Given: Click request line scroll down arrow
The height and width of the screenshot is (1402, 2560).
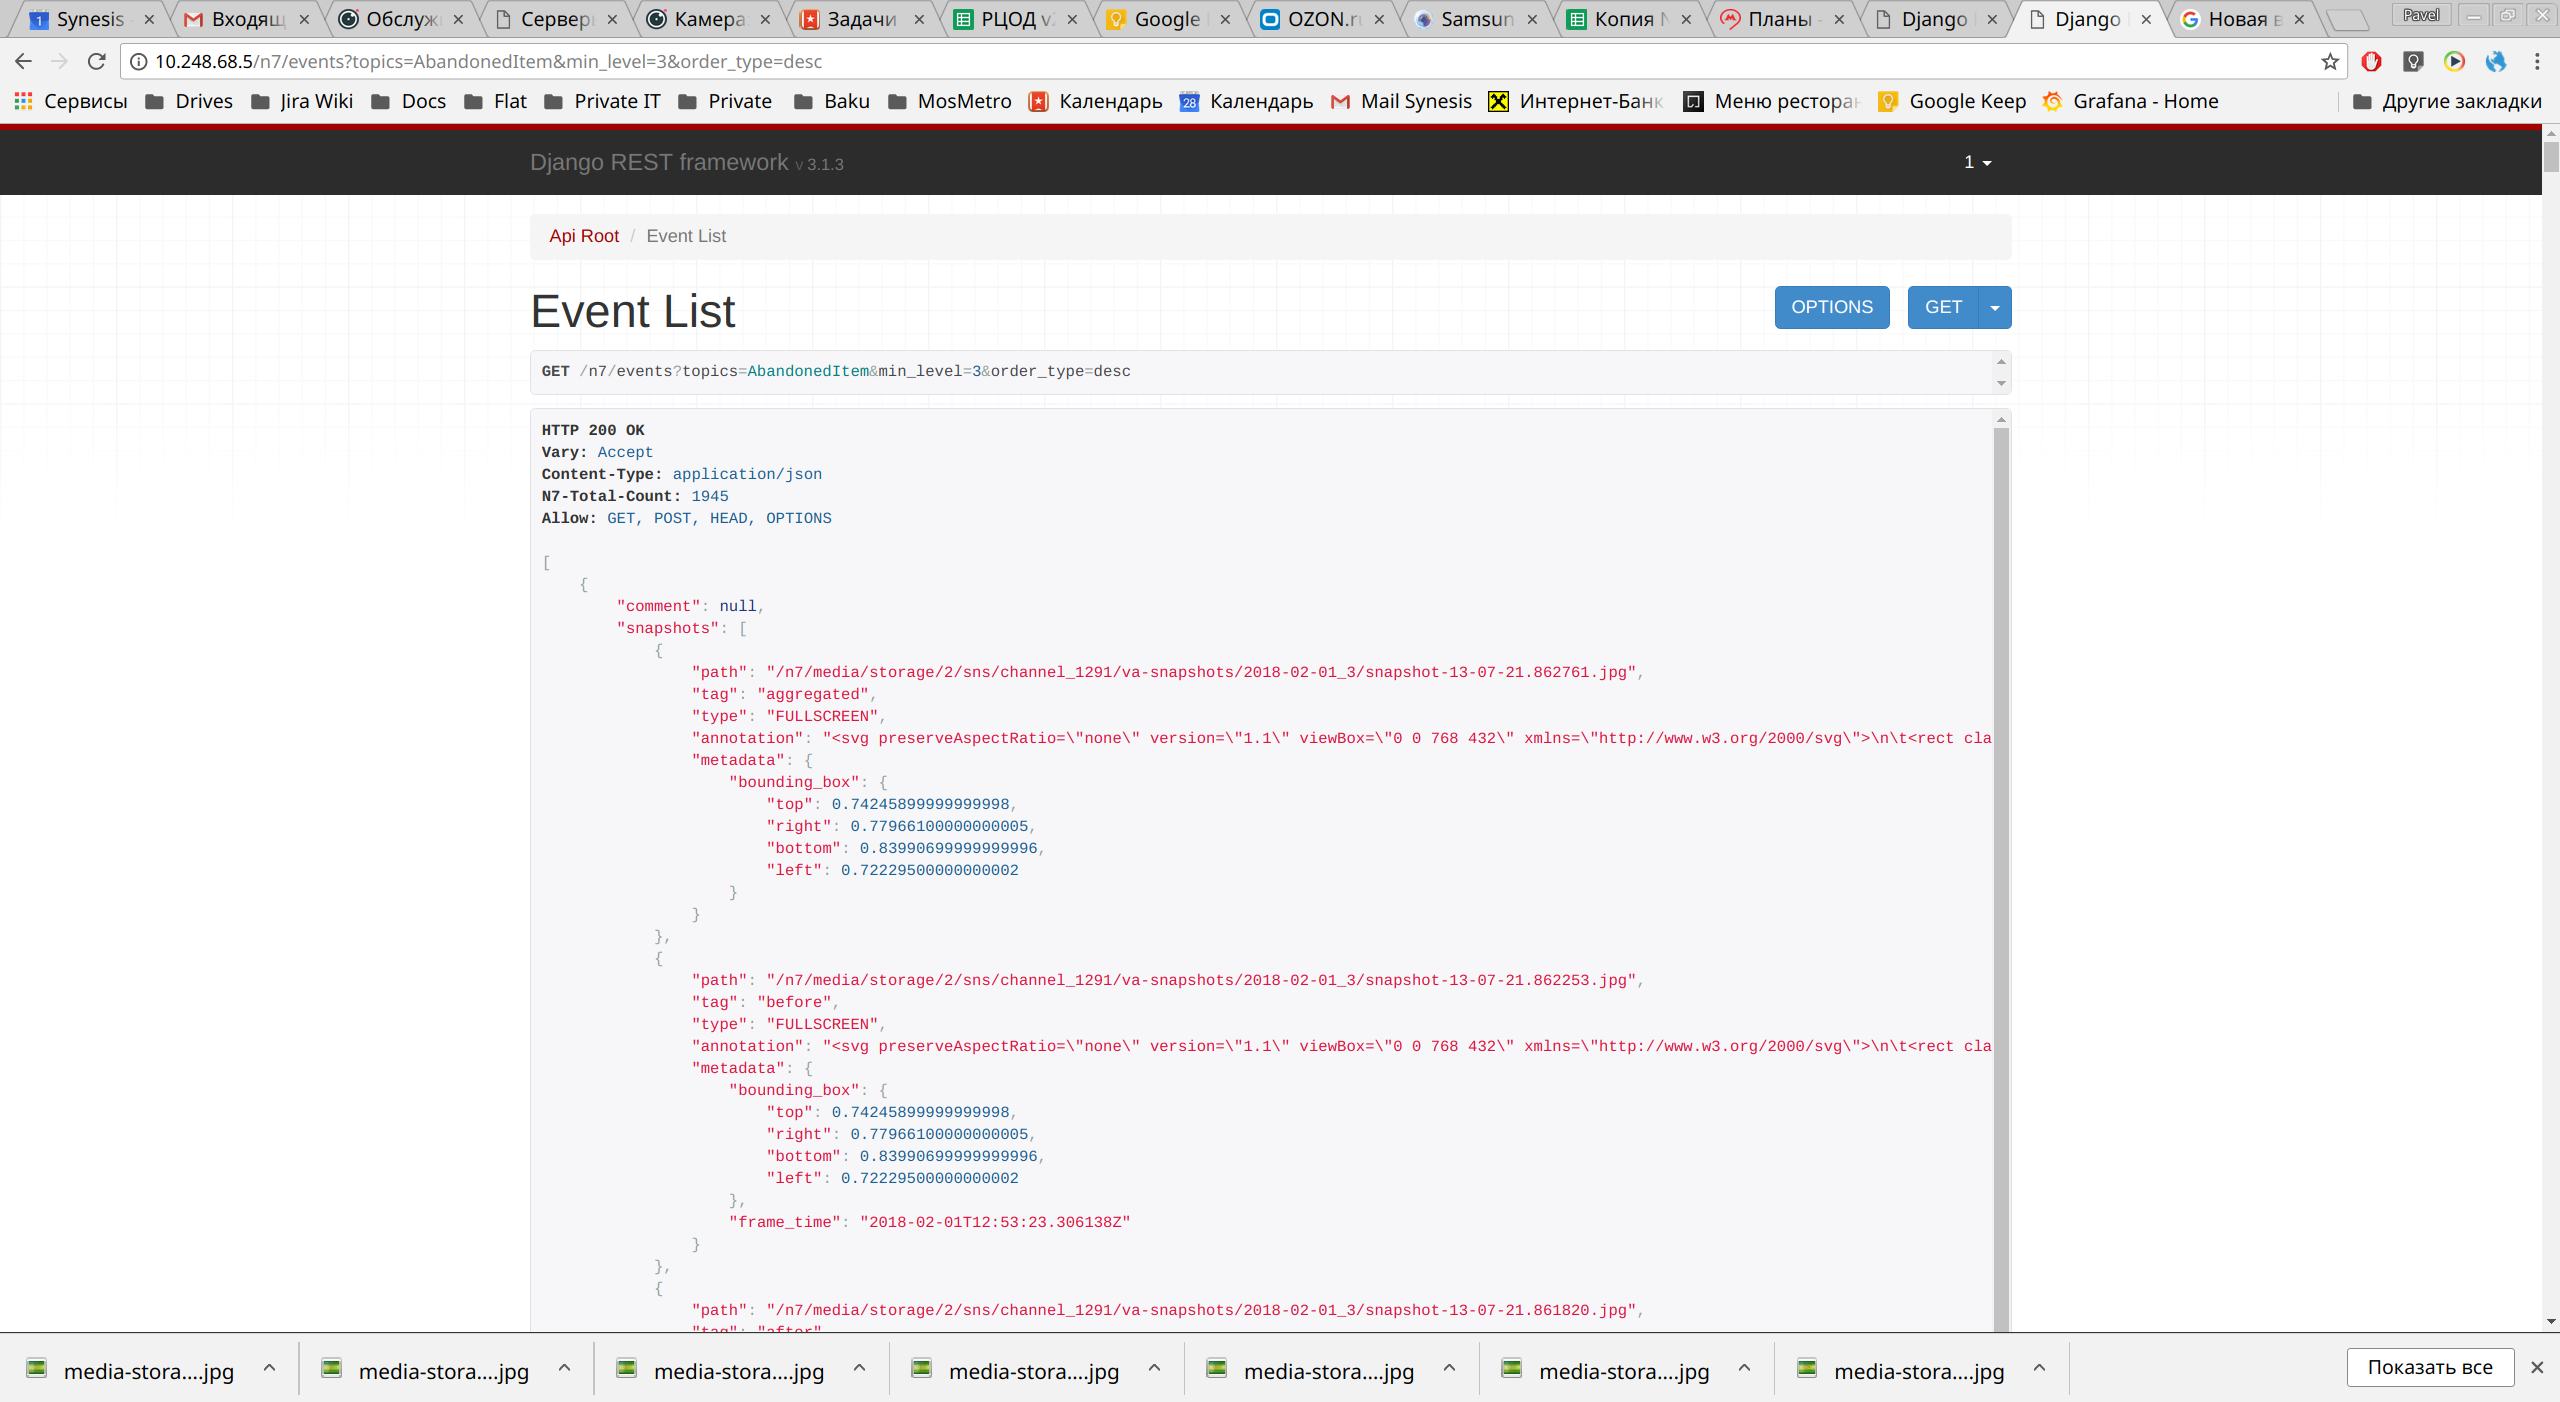Looking at the screenshot, I should [x=2001, y=383].
